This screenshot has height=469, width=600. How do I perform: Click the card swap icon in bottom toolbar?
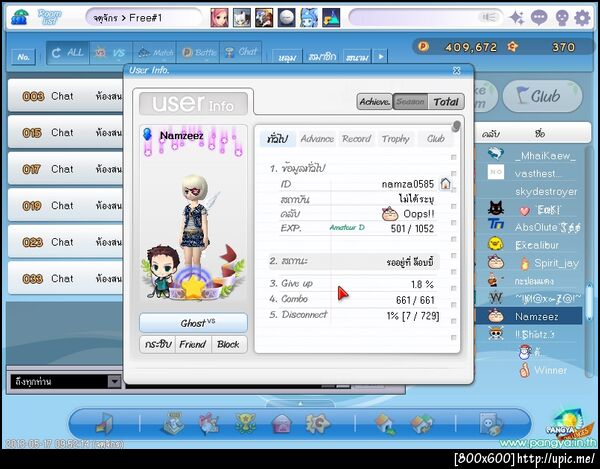421,424
